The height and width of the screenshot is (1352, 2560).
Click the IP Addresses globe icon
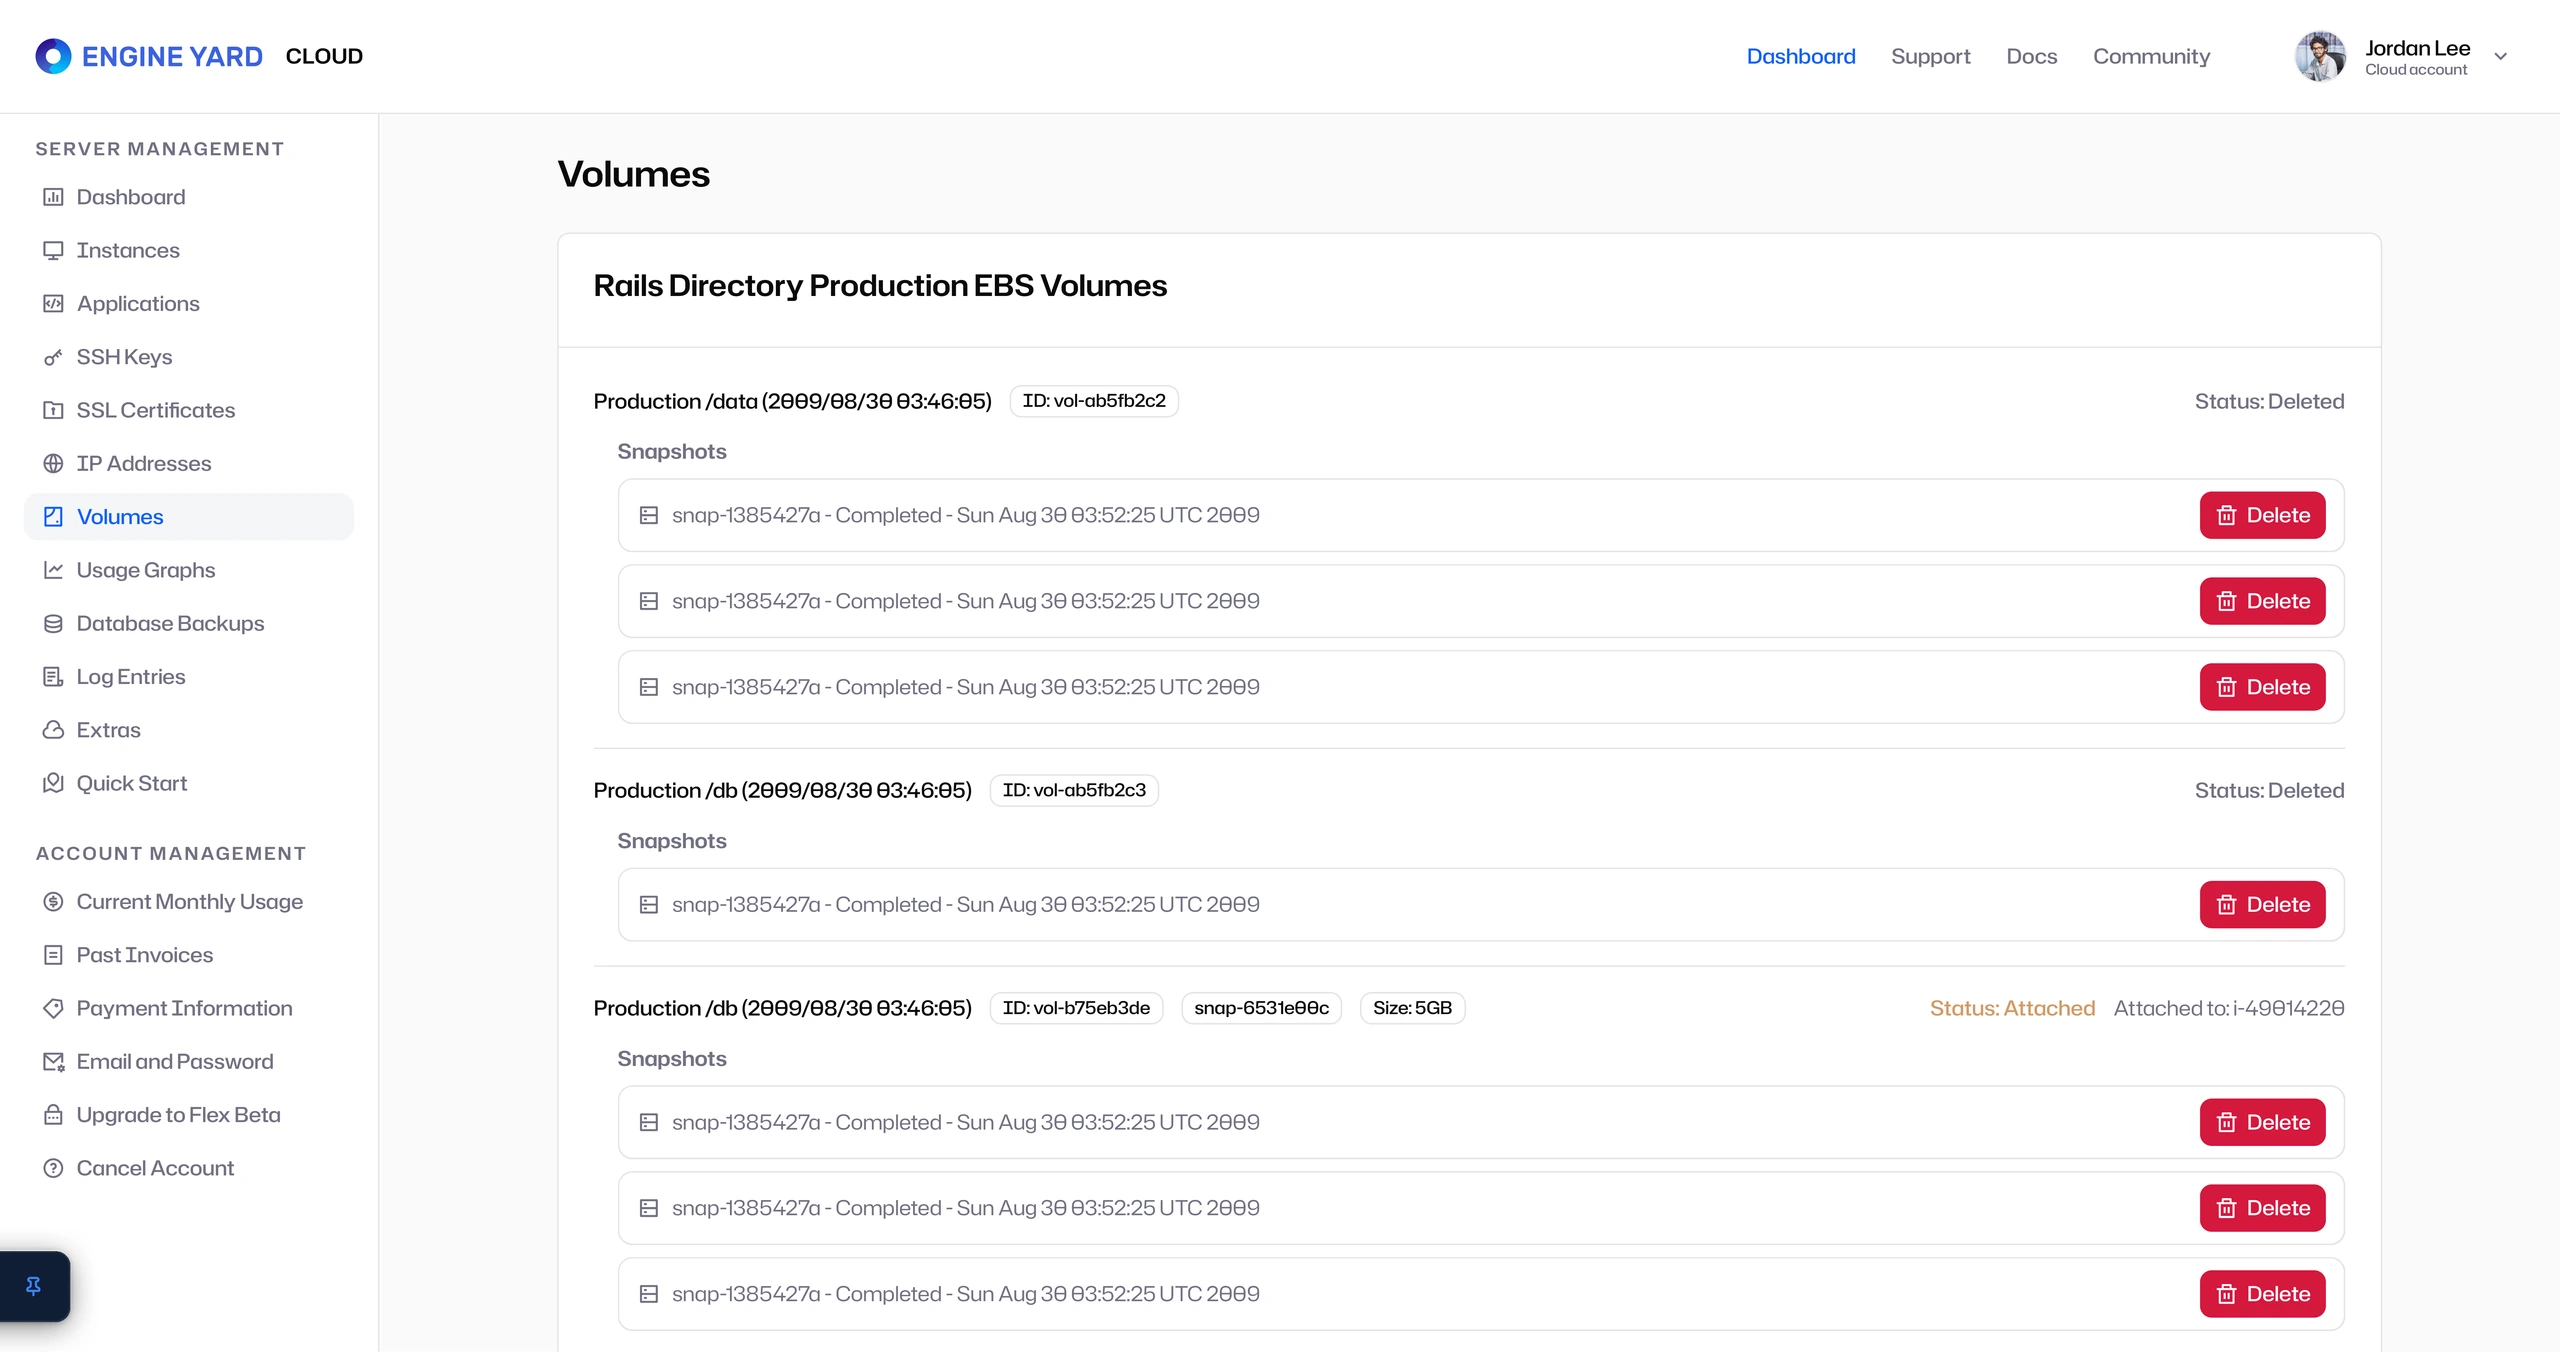click(53, 464)
